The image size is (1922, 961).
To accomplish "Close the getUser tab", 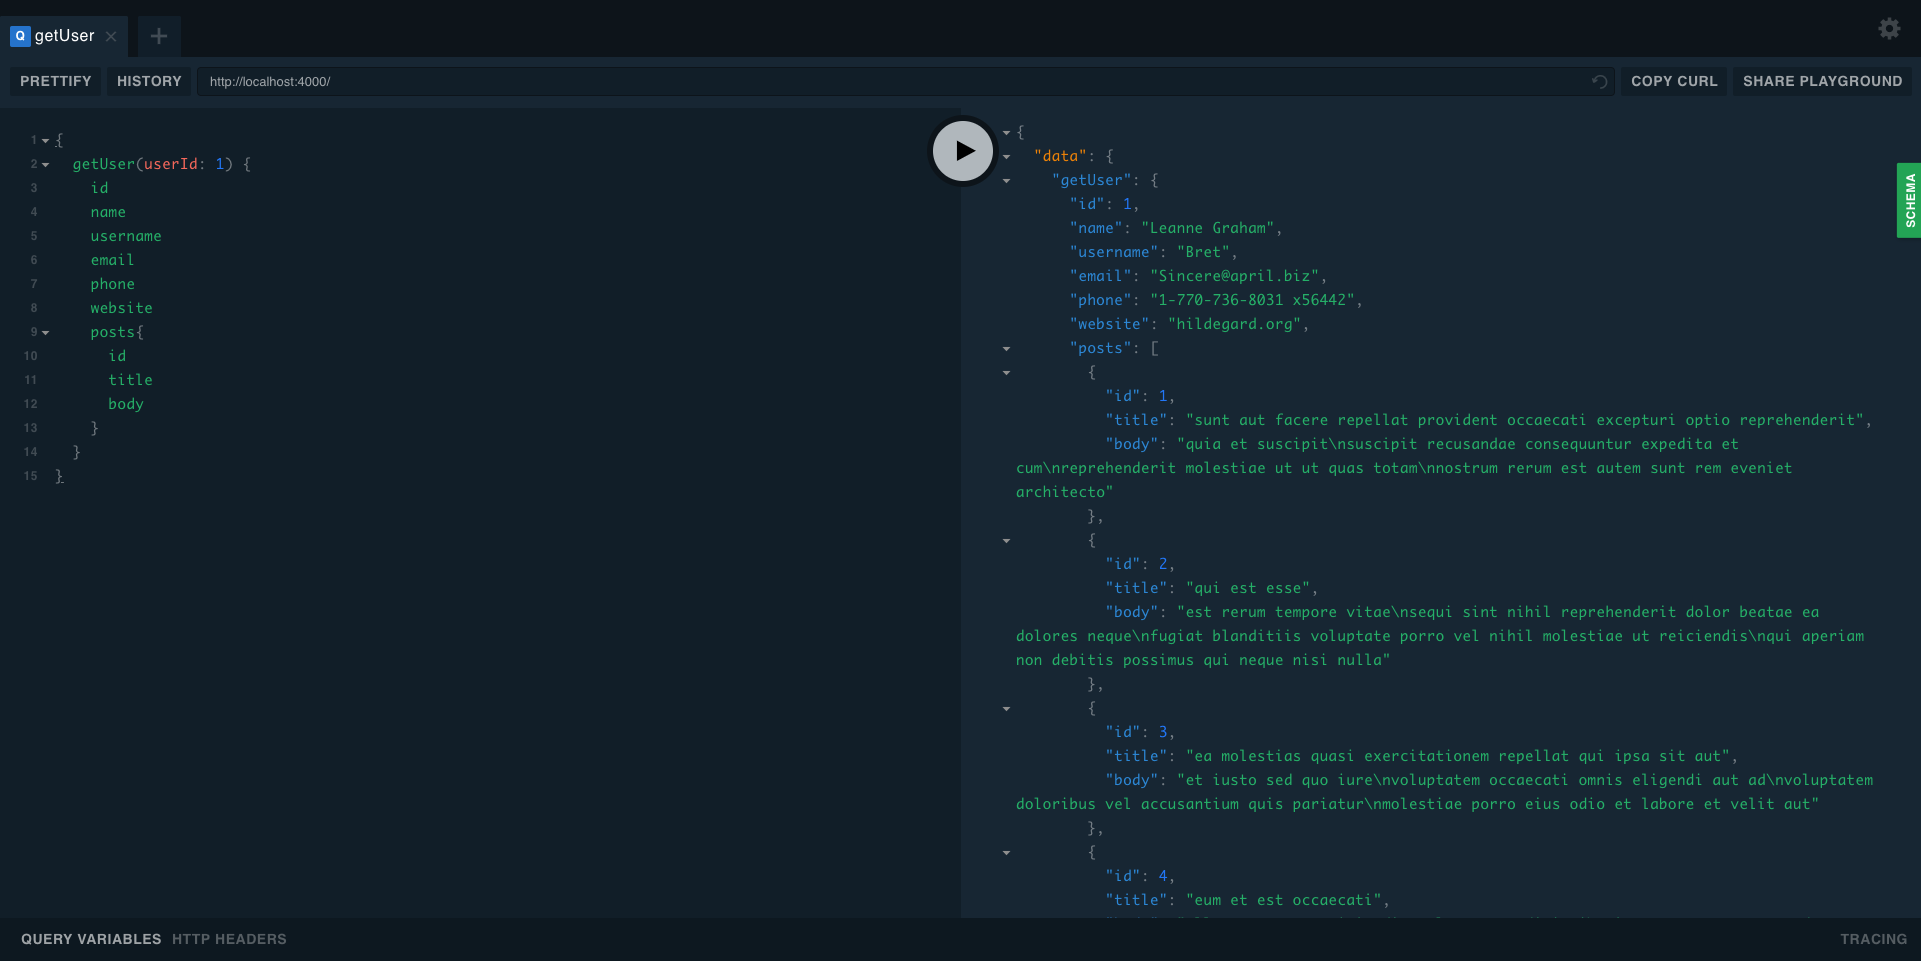I will coord(111,37).
